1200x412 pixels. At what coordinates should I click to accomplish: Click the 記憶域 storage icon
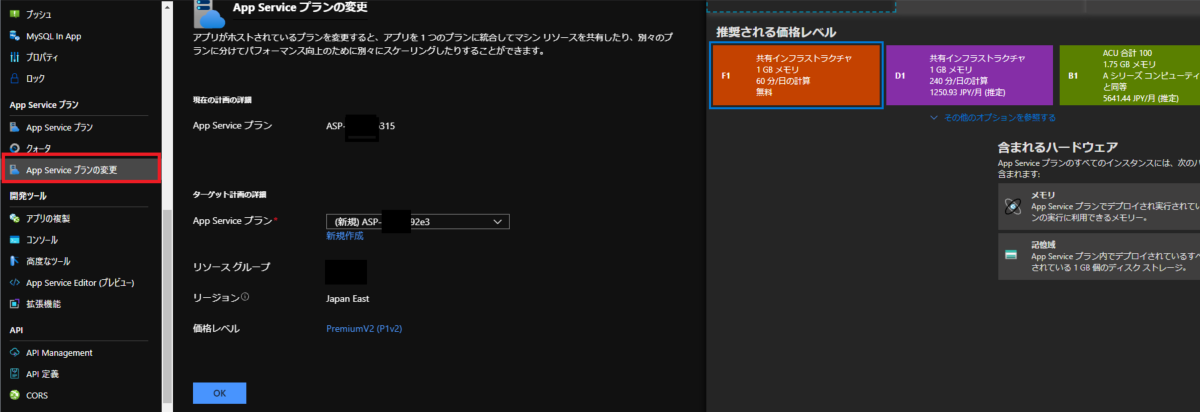coord(1013,255)
